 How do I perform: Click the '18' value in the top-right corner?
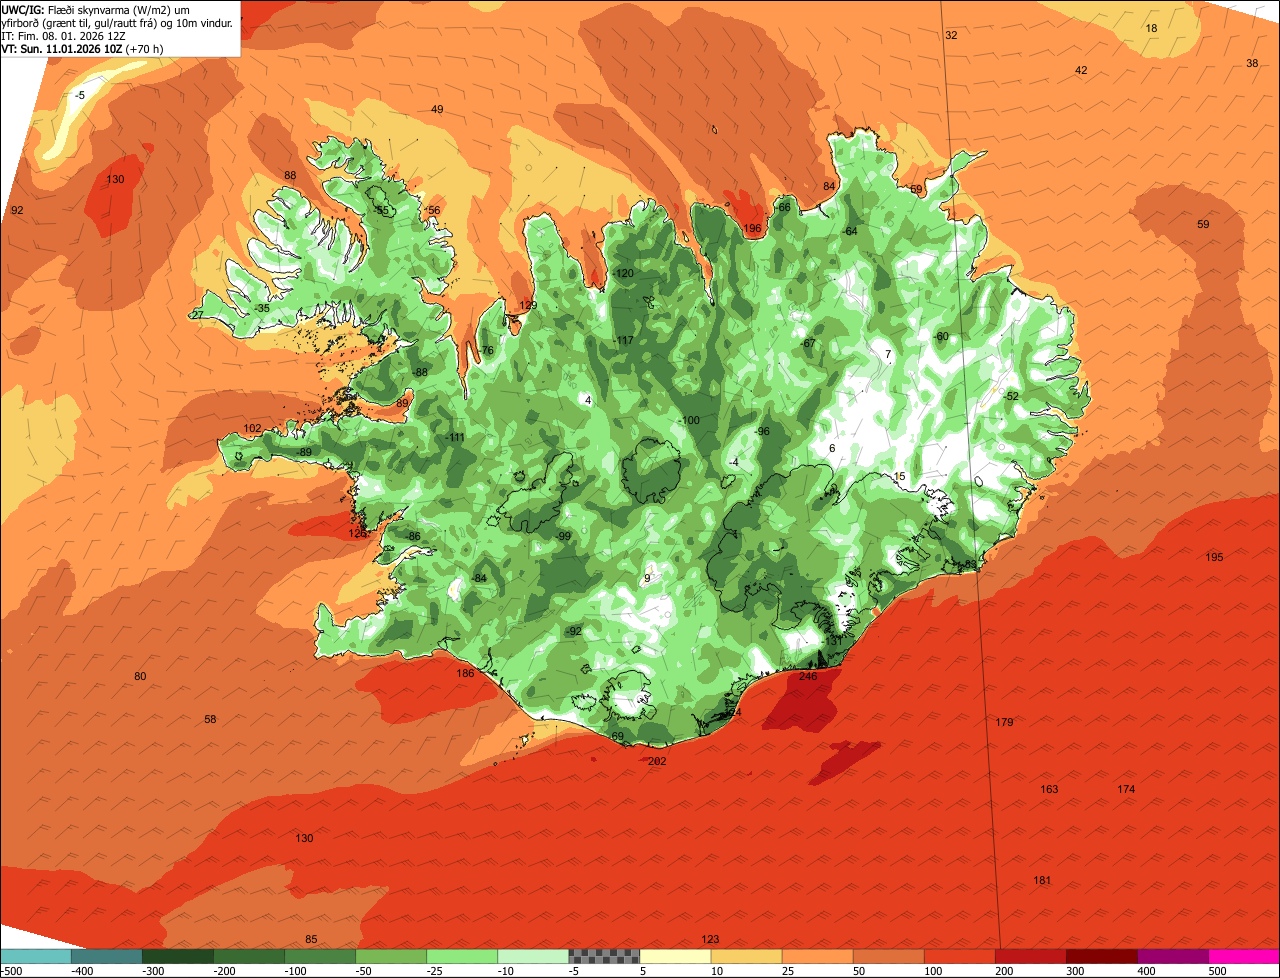pos(1151,29)
